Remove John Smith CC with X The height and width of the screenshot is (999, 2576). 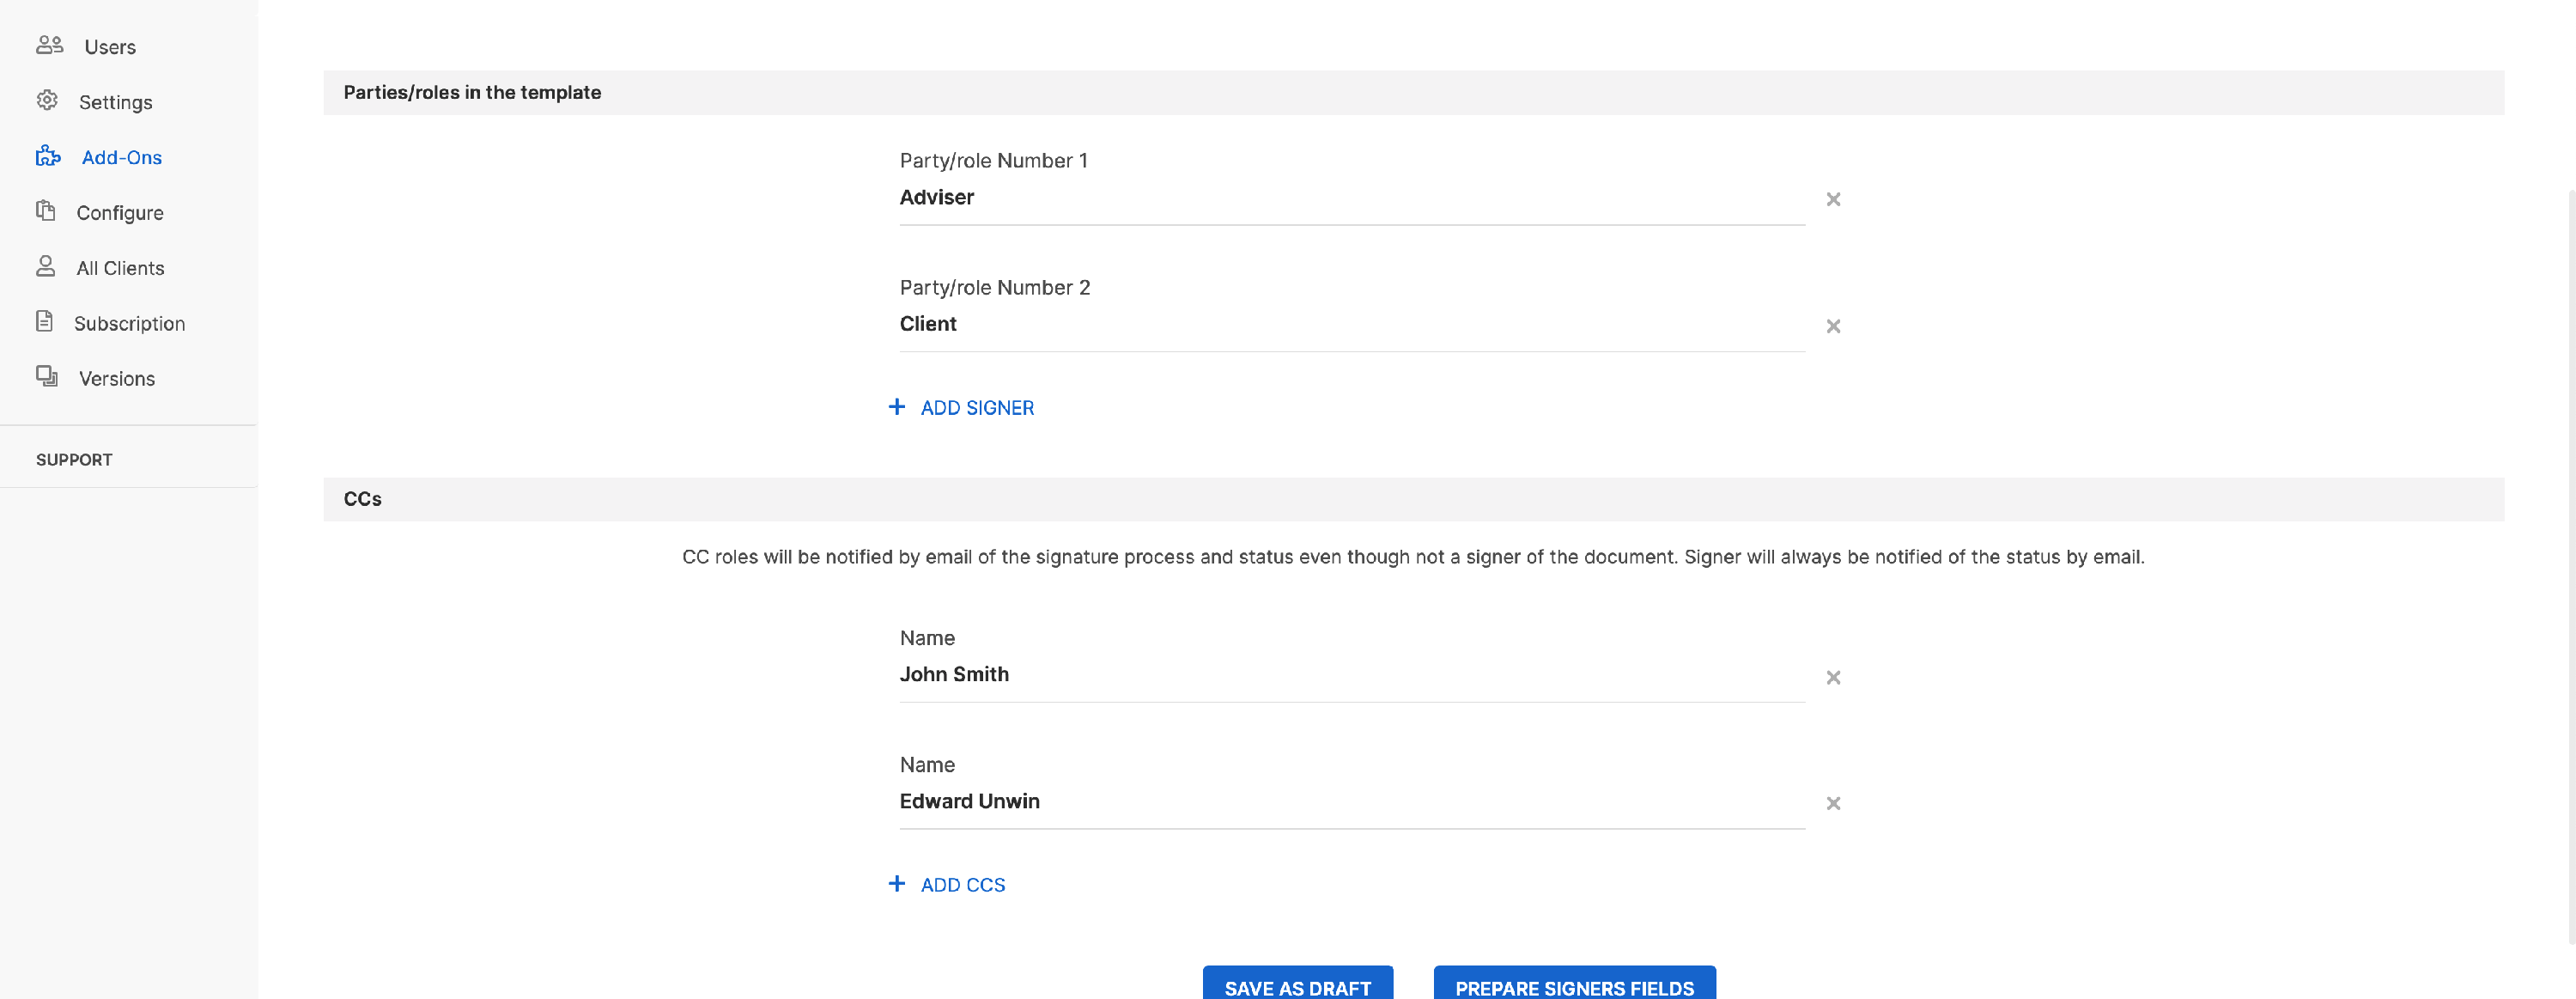point(1833,677)
